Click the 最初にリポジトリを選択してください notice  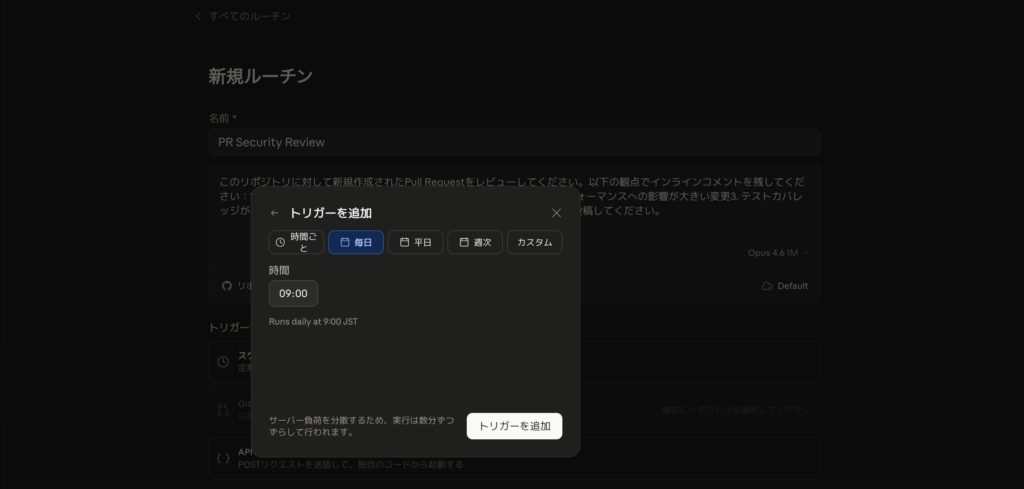[736, 410]
